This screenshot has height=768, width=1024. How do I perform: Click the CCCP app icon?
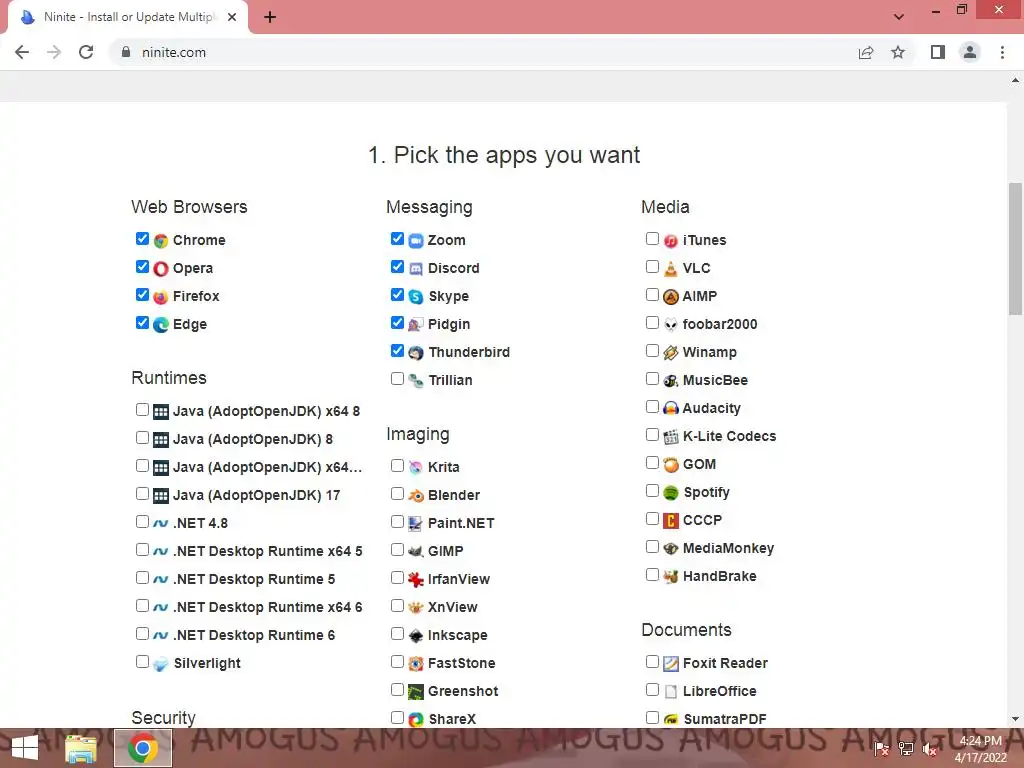click(x=671, y=521)
